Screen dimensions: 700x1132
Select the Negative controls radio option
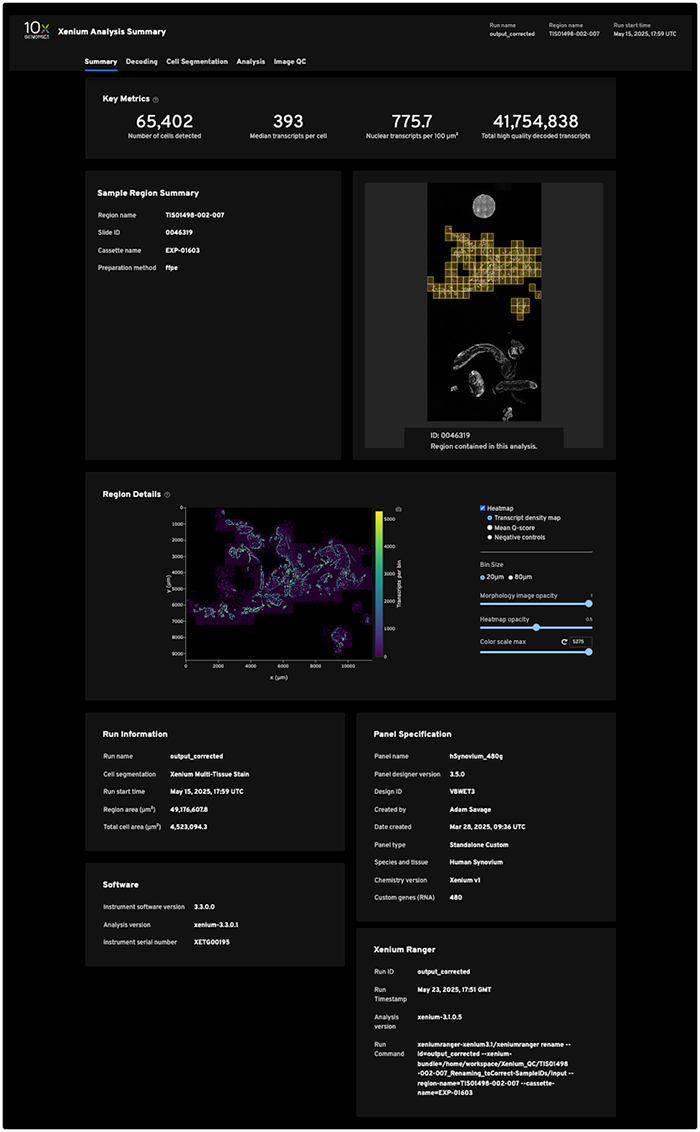tap(489, 537)
